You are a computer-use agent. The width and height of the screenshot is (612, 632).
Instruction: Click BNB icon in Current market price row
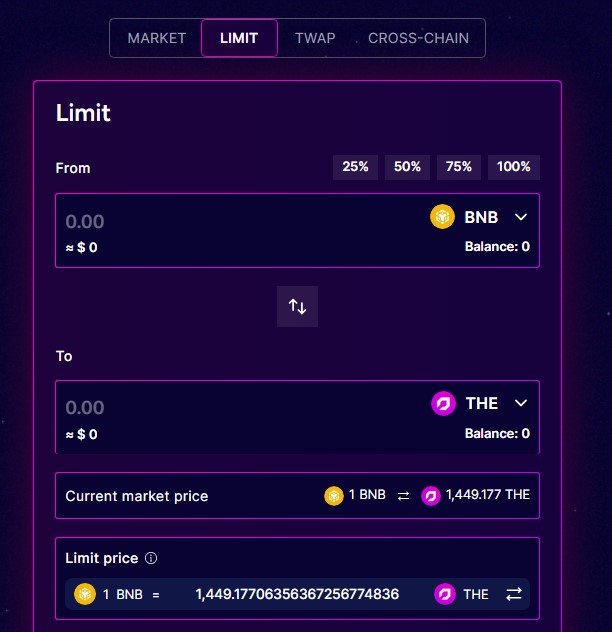click(x=333, y=495)
